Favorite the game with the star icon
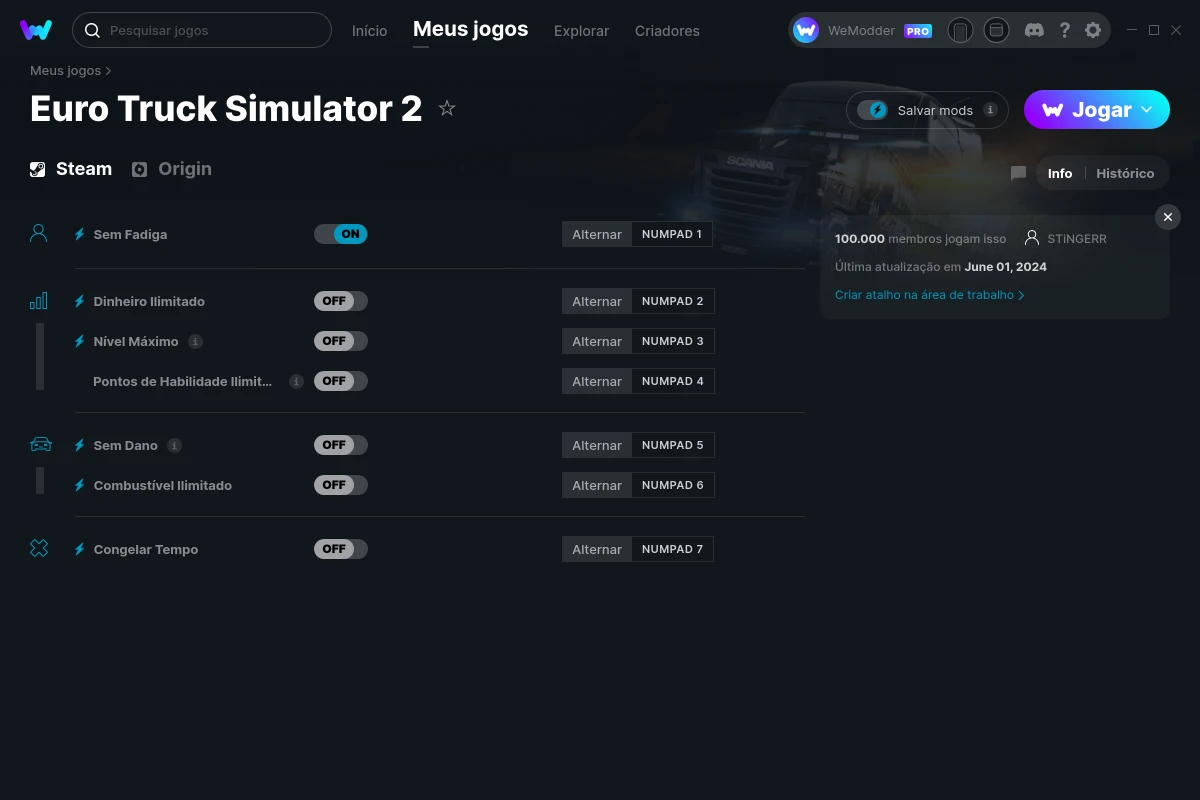Viewport: 1200px width, 800px height. [x=447, y=109]
